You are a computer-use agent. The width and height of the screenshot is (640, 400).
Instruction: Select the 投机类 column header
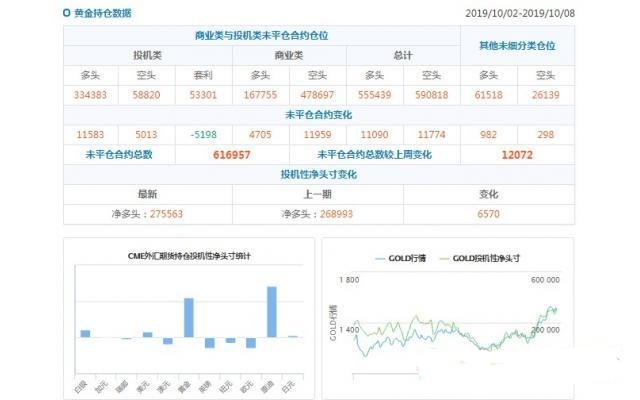[x=149, y=55]
